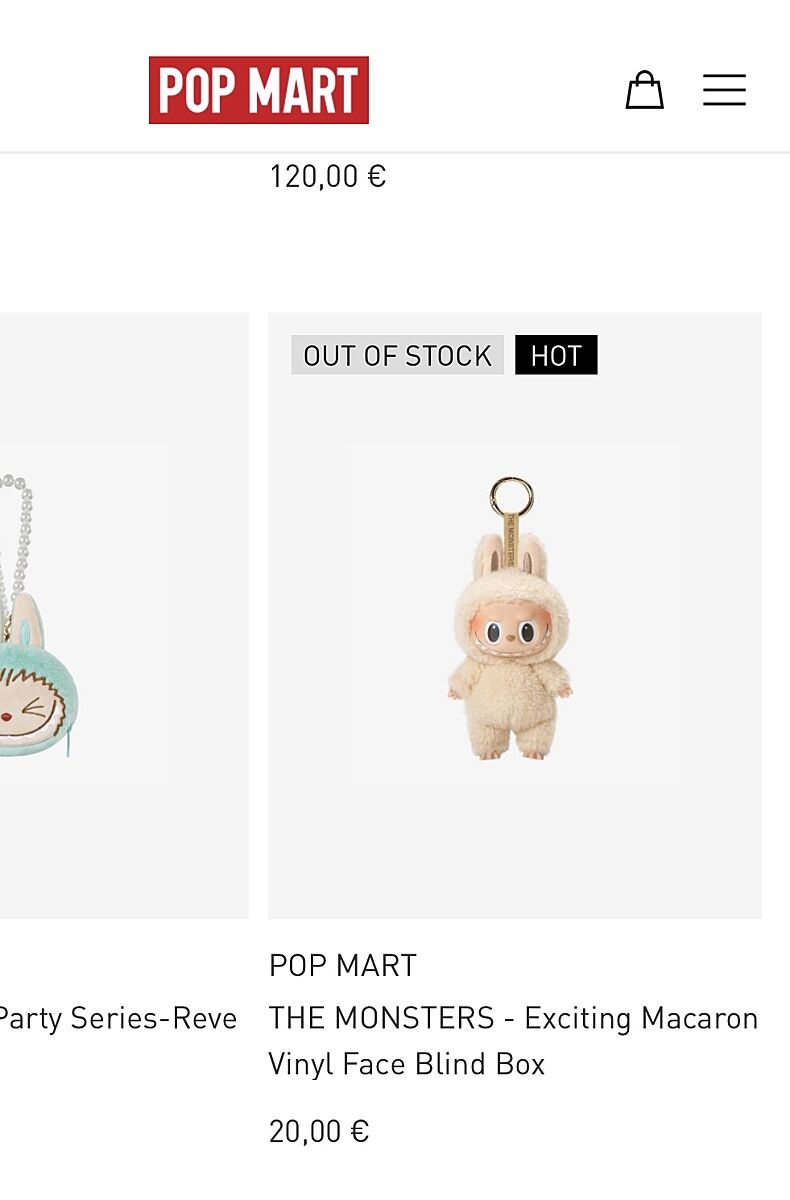Screen dimensions: 790x1200
Task: Open the turquoise plush pouch product image
Action: click(x=124, y=615)
